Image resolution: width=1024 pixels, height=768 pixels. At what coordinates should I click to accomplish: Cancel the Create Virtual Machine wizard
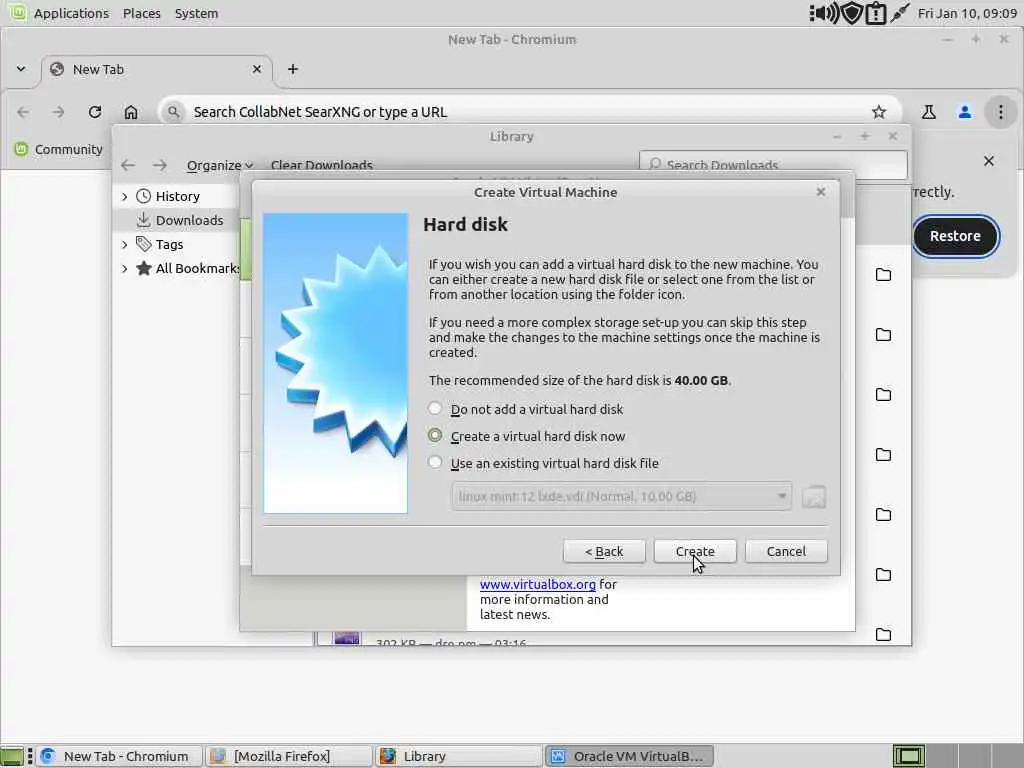click(786, 551)
